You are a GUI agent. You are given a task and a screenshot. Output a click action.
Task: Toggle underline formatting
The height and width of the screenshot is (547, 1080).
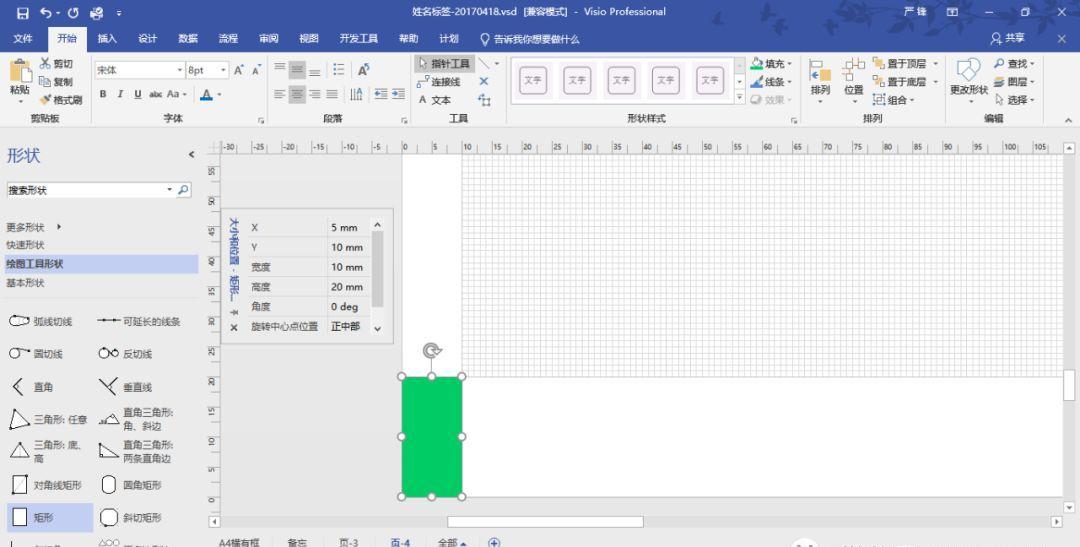click(x=137, y=94)
